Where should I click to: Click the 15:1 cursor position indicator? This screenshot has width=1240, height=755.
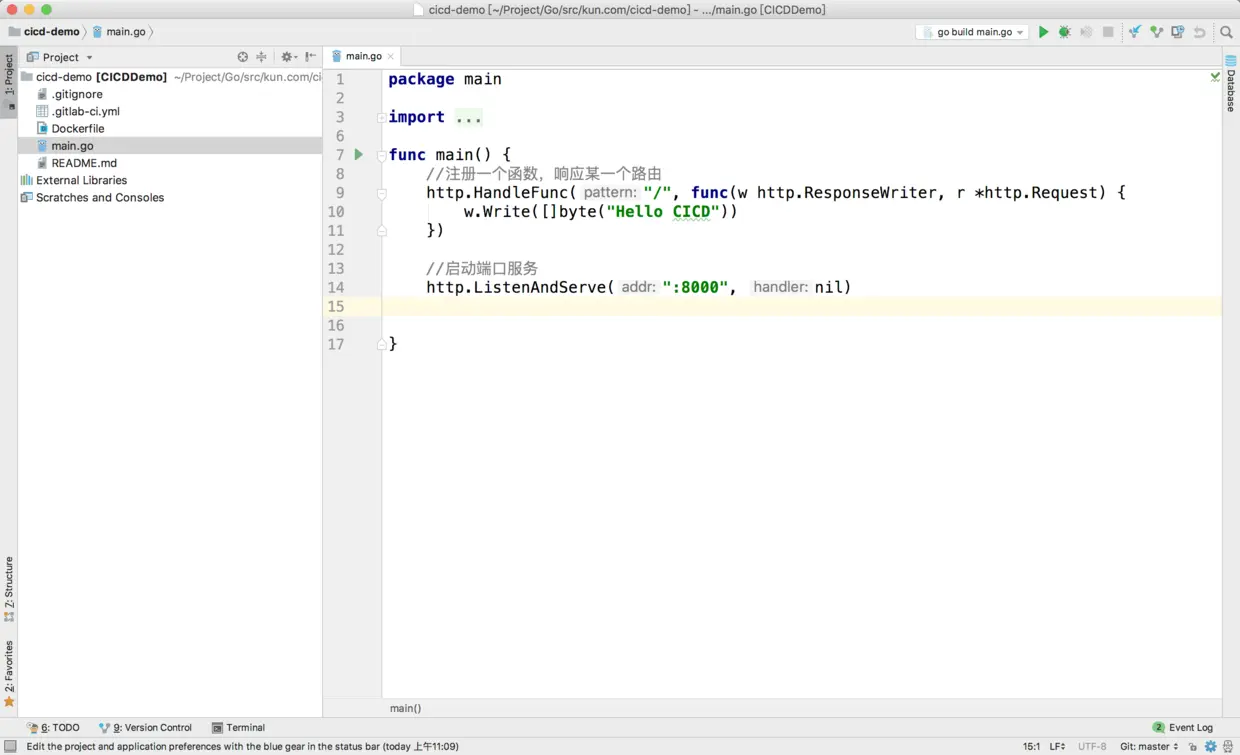[x=1031, y=746]
